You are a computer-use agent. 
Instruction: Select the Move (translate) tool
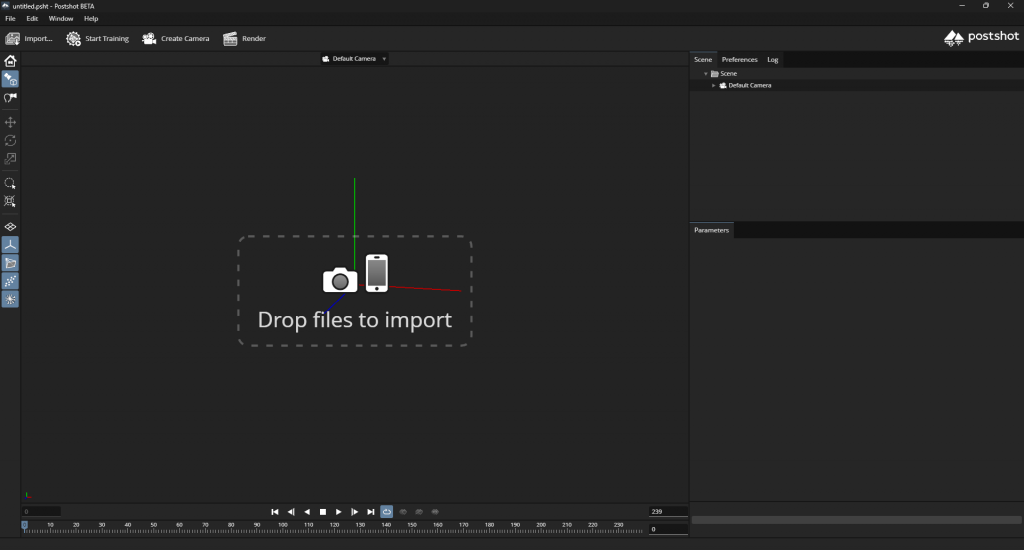point(11,122)
